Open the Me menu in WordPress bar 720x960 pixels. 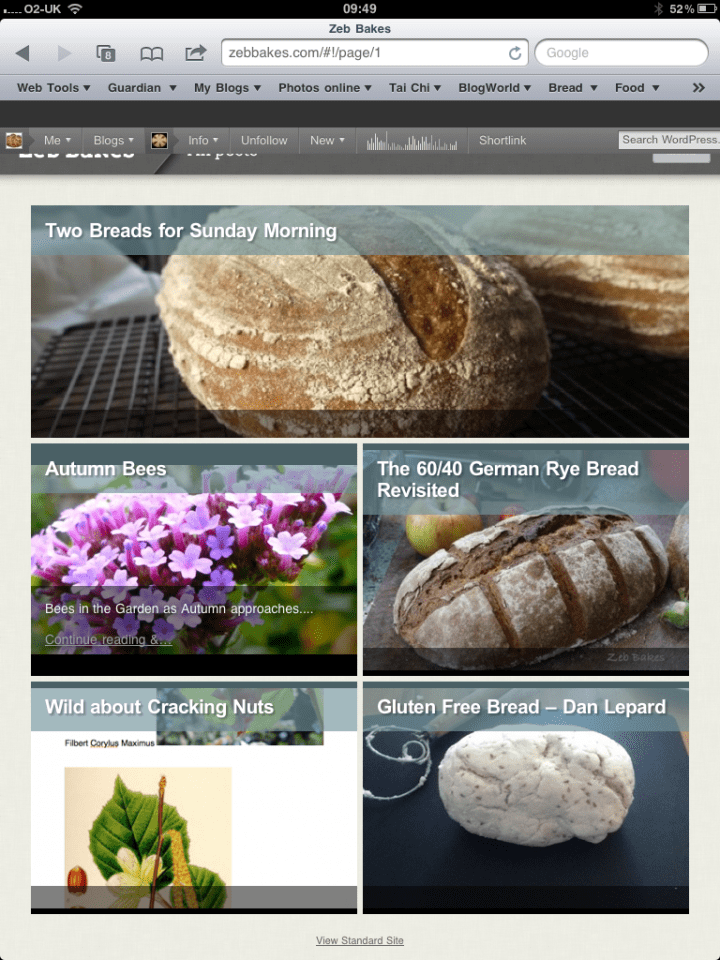(57, 141)
